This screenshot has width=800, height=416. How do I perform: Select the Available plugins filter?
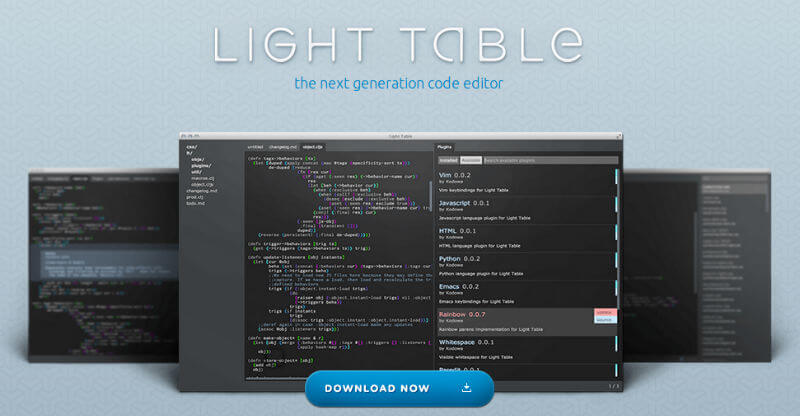click(x=471, y=159)
